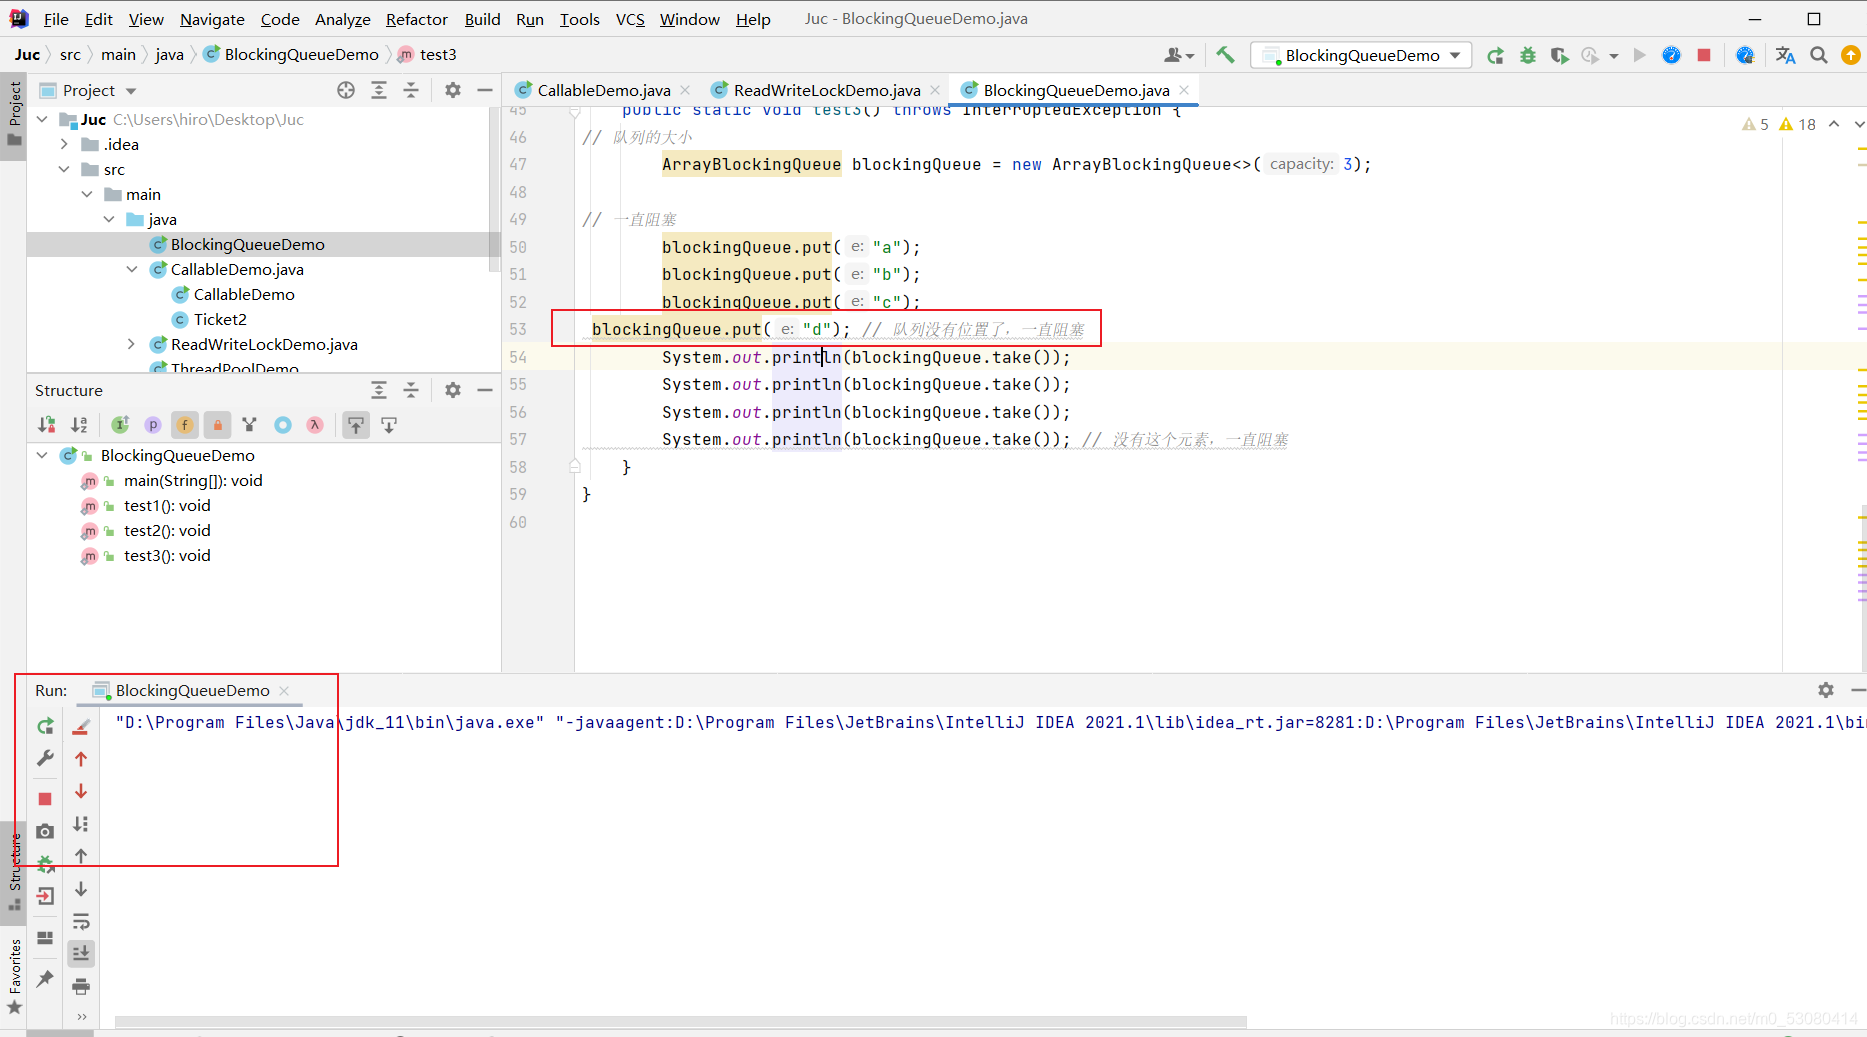Viewport: 1867px width, 1037px height.
Task: Toggle Autoscroll to Source in Structure
Action: 356,425
